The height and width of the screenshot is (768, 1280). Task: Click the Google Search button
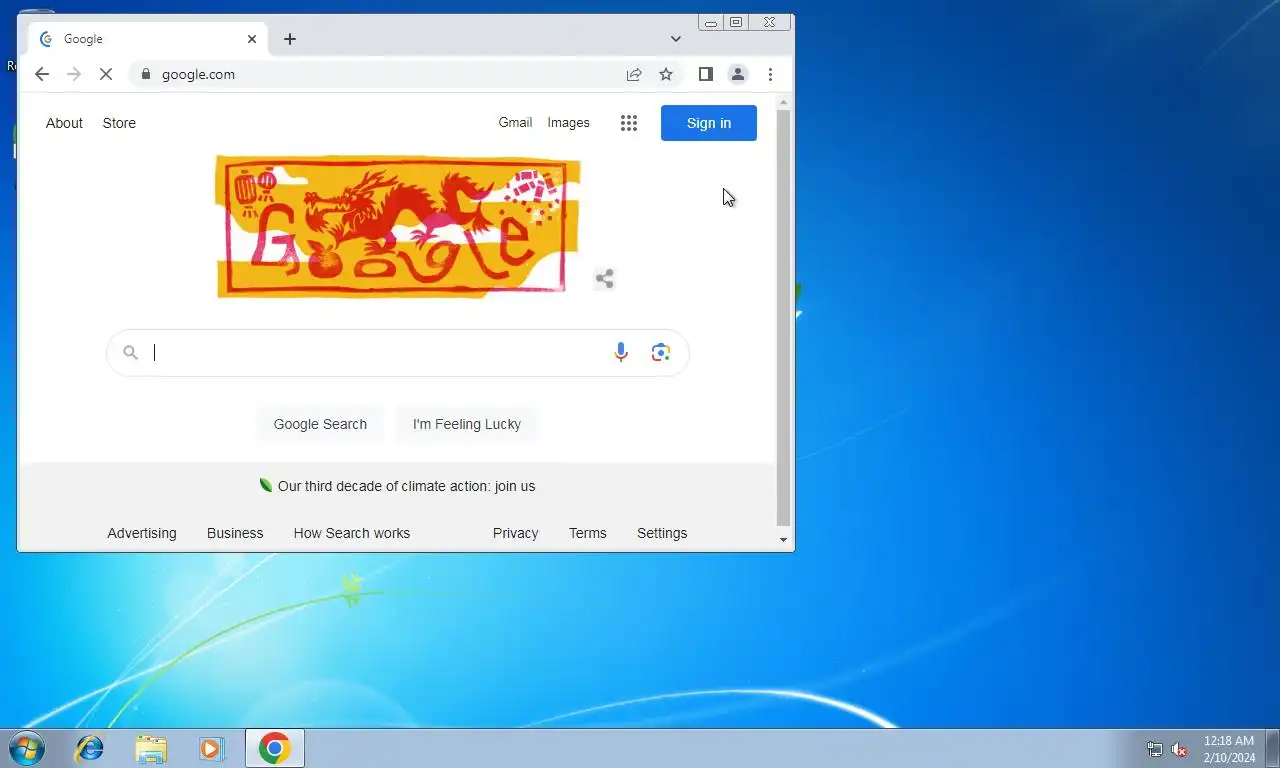(x=320, y=424)
